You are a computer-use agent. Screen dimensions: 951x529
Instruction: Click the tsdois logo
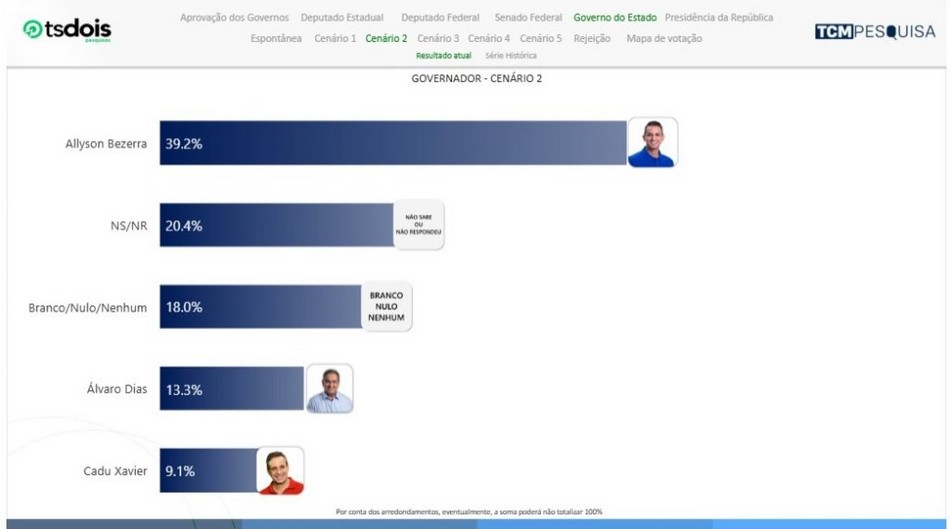tap(67, 31)
